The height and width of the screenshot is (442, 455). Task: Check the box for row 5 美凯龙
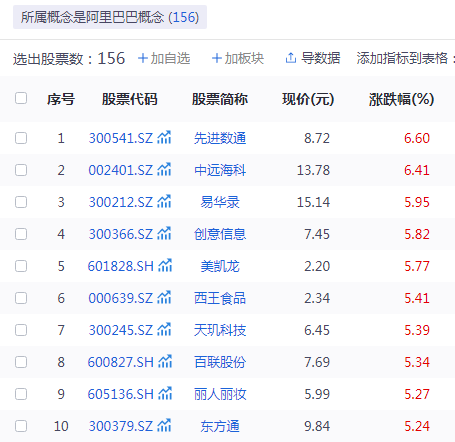(21, 266)
